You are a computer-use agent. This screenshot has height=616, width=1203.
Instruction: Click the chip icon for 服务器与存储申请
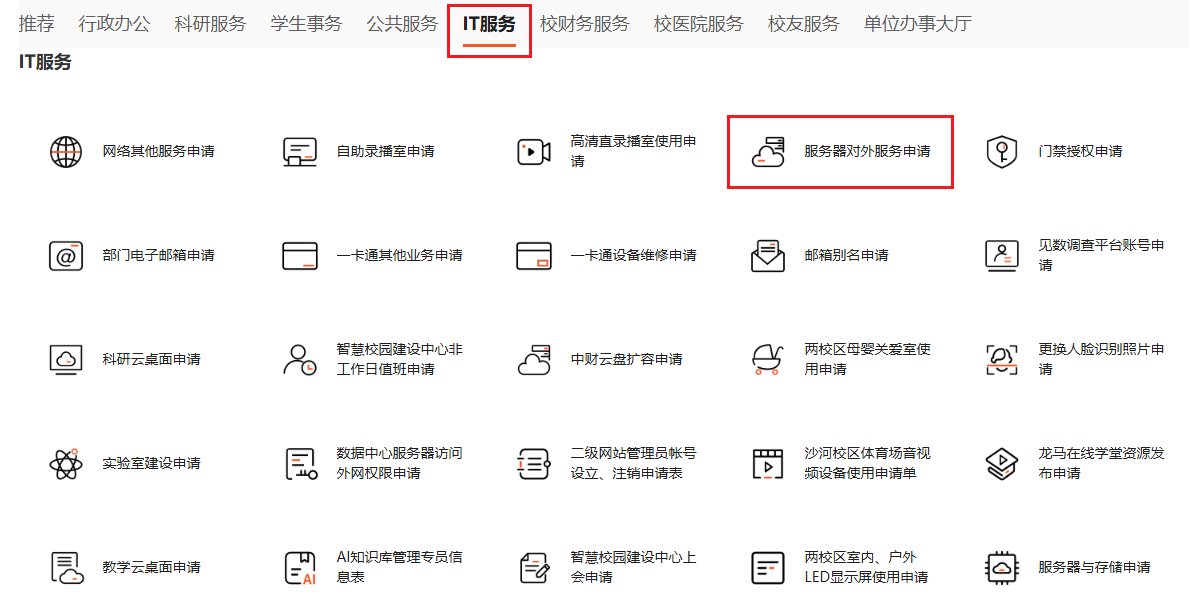coord(1002,568)
